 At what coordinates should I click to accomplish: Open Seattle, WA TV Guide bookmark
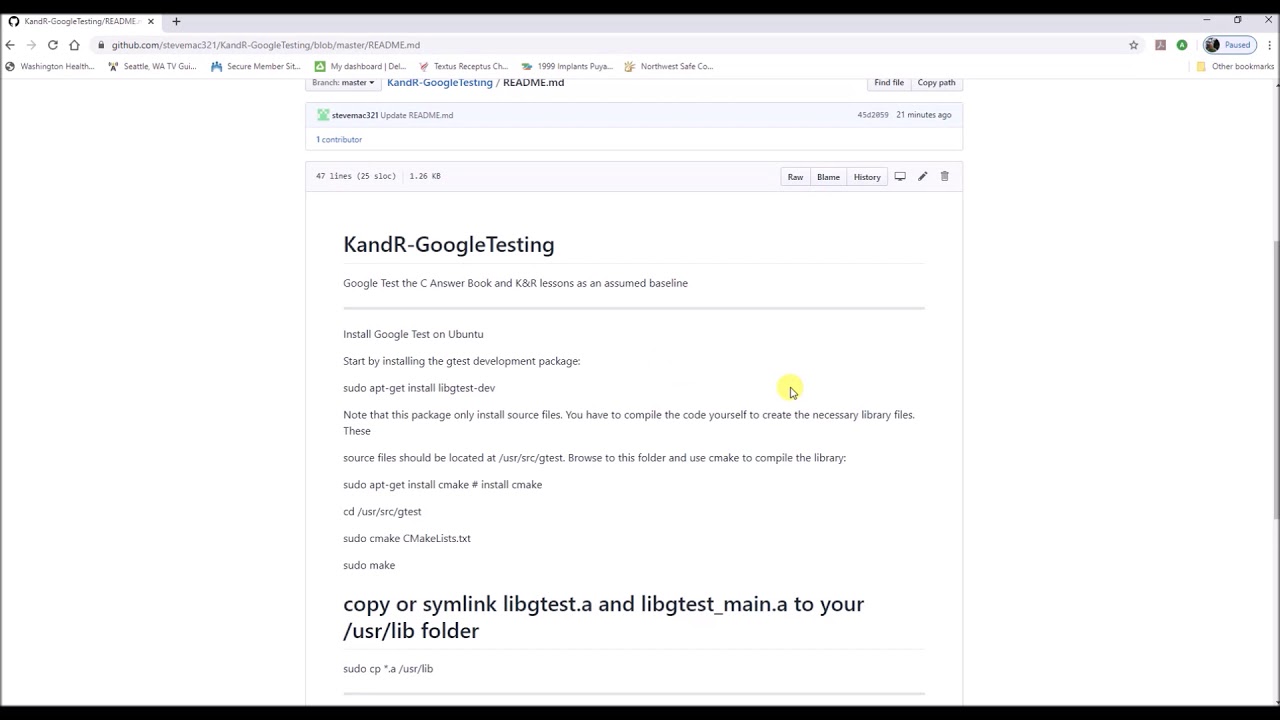pyautogui.click(x=152, y=67)
